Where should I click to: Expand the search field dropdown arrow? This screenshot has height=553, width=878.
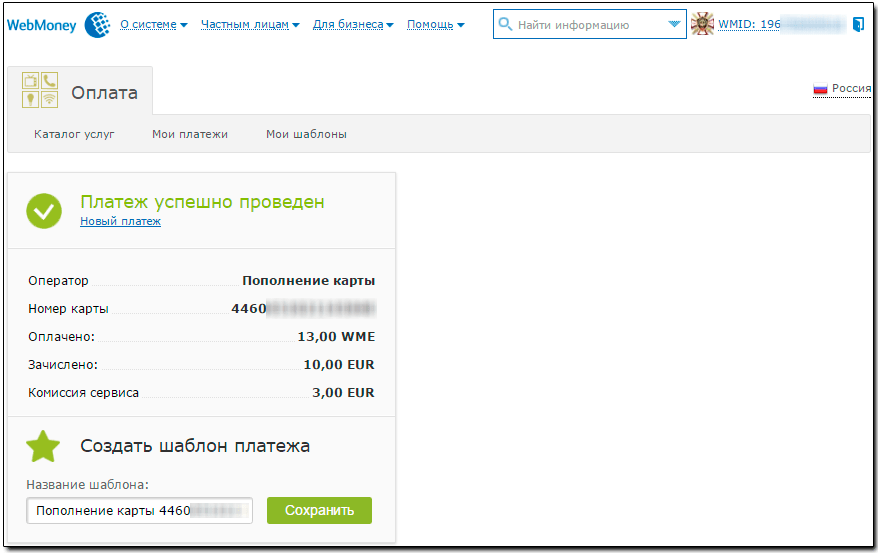(674, 25)
